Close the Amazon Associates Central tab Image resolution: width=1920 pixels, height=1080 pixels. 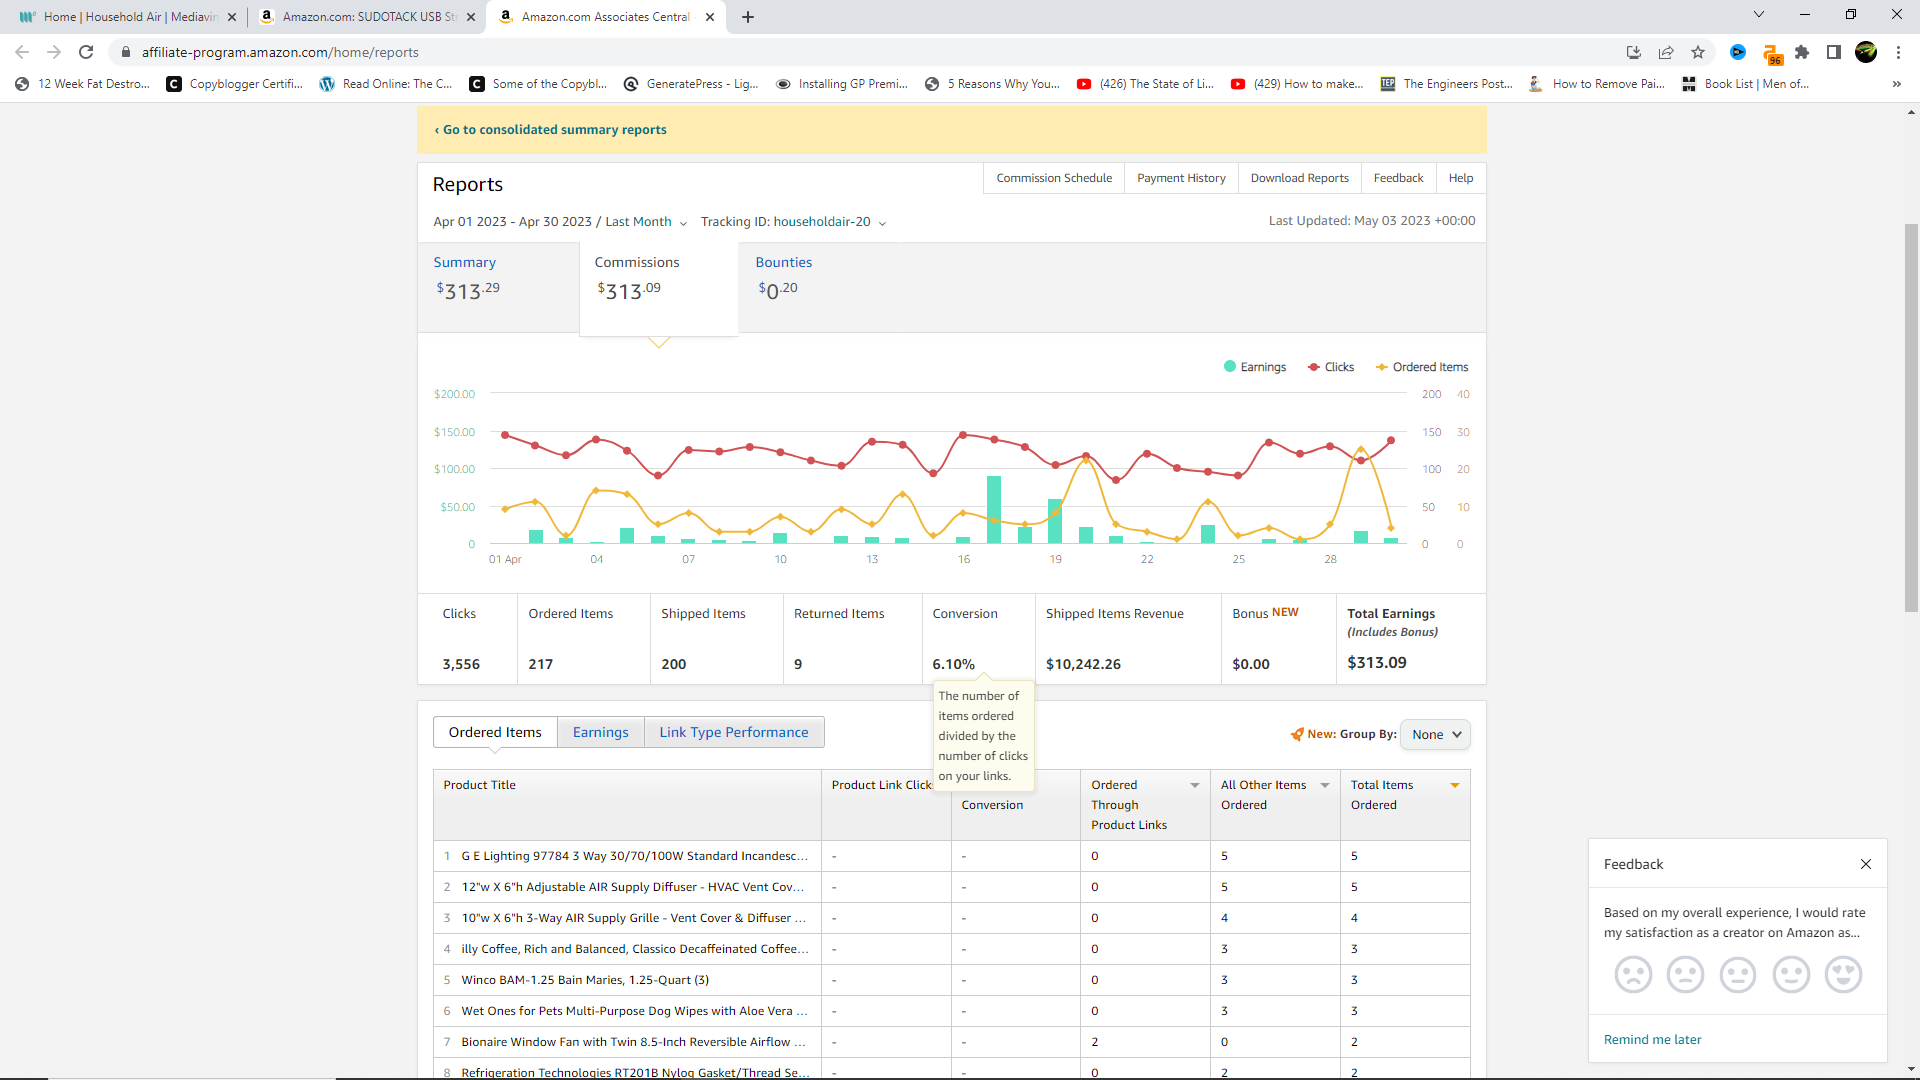coord(710,17)
